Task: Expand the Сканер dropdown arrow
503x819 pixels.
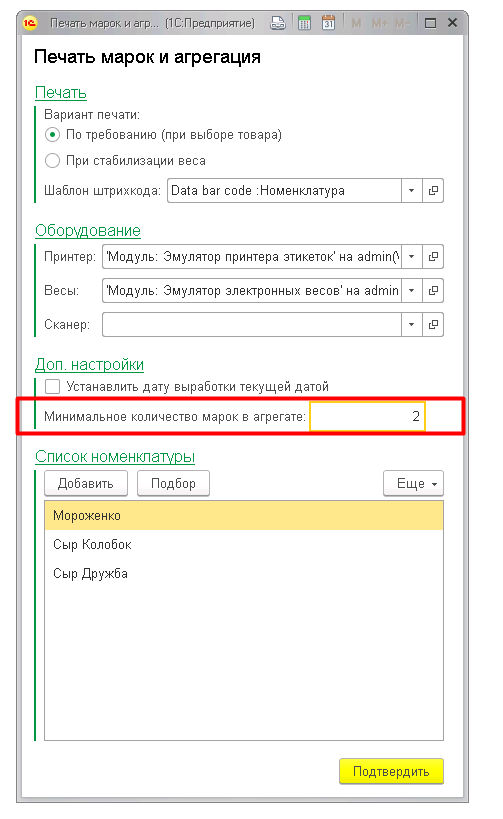Action: (412, 324)
